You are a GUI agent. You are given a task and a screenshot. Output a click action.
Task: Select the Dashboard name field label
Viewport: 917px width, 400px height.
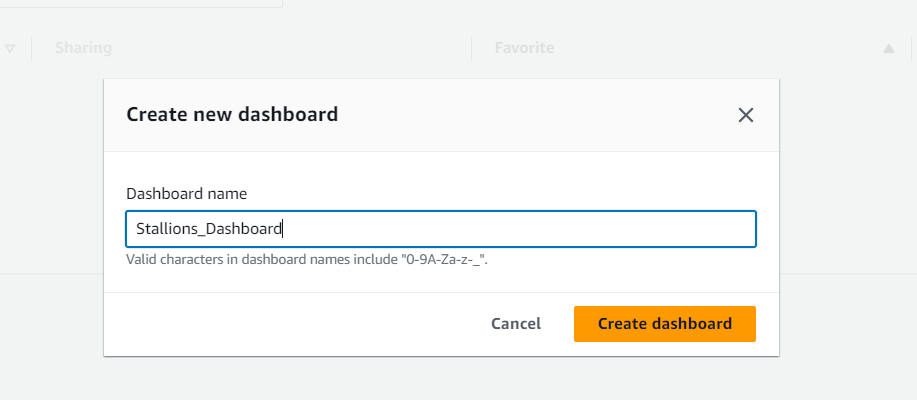point(187,194)
